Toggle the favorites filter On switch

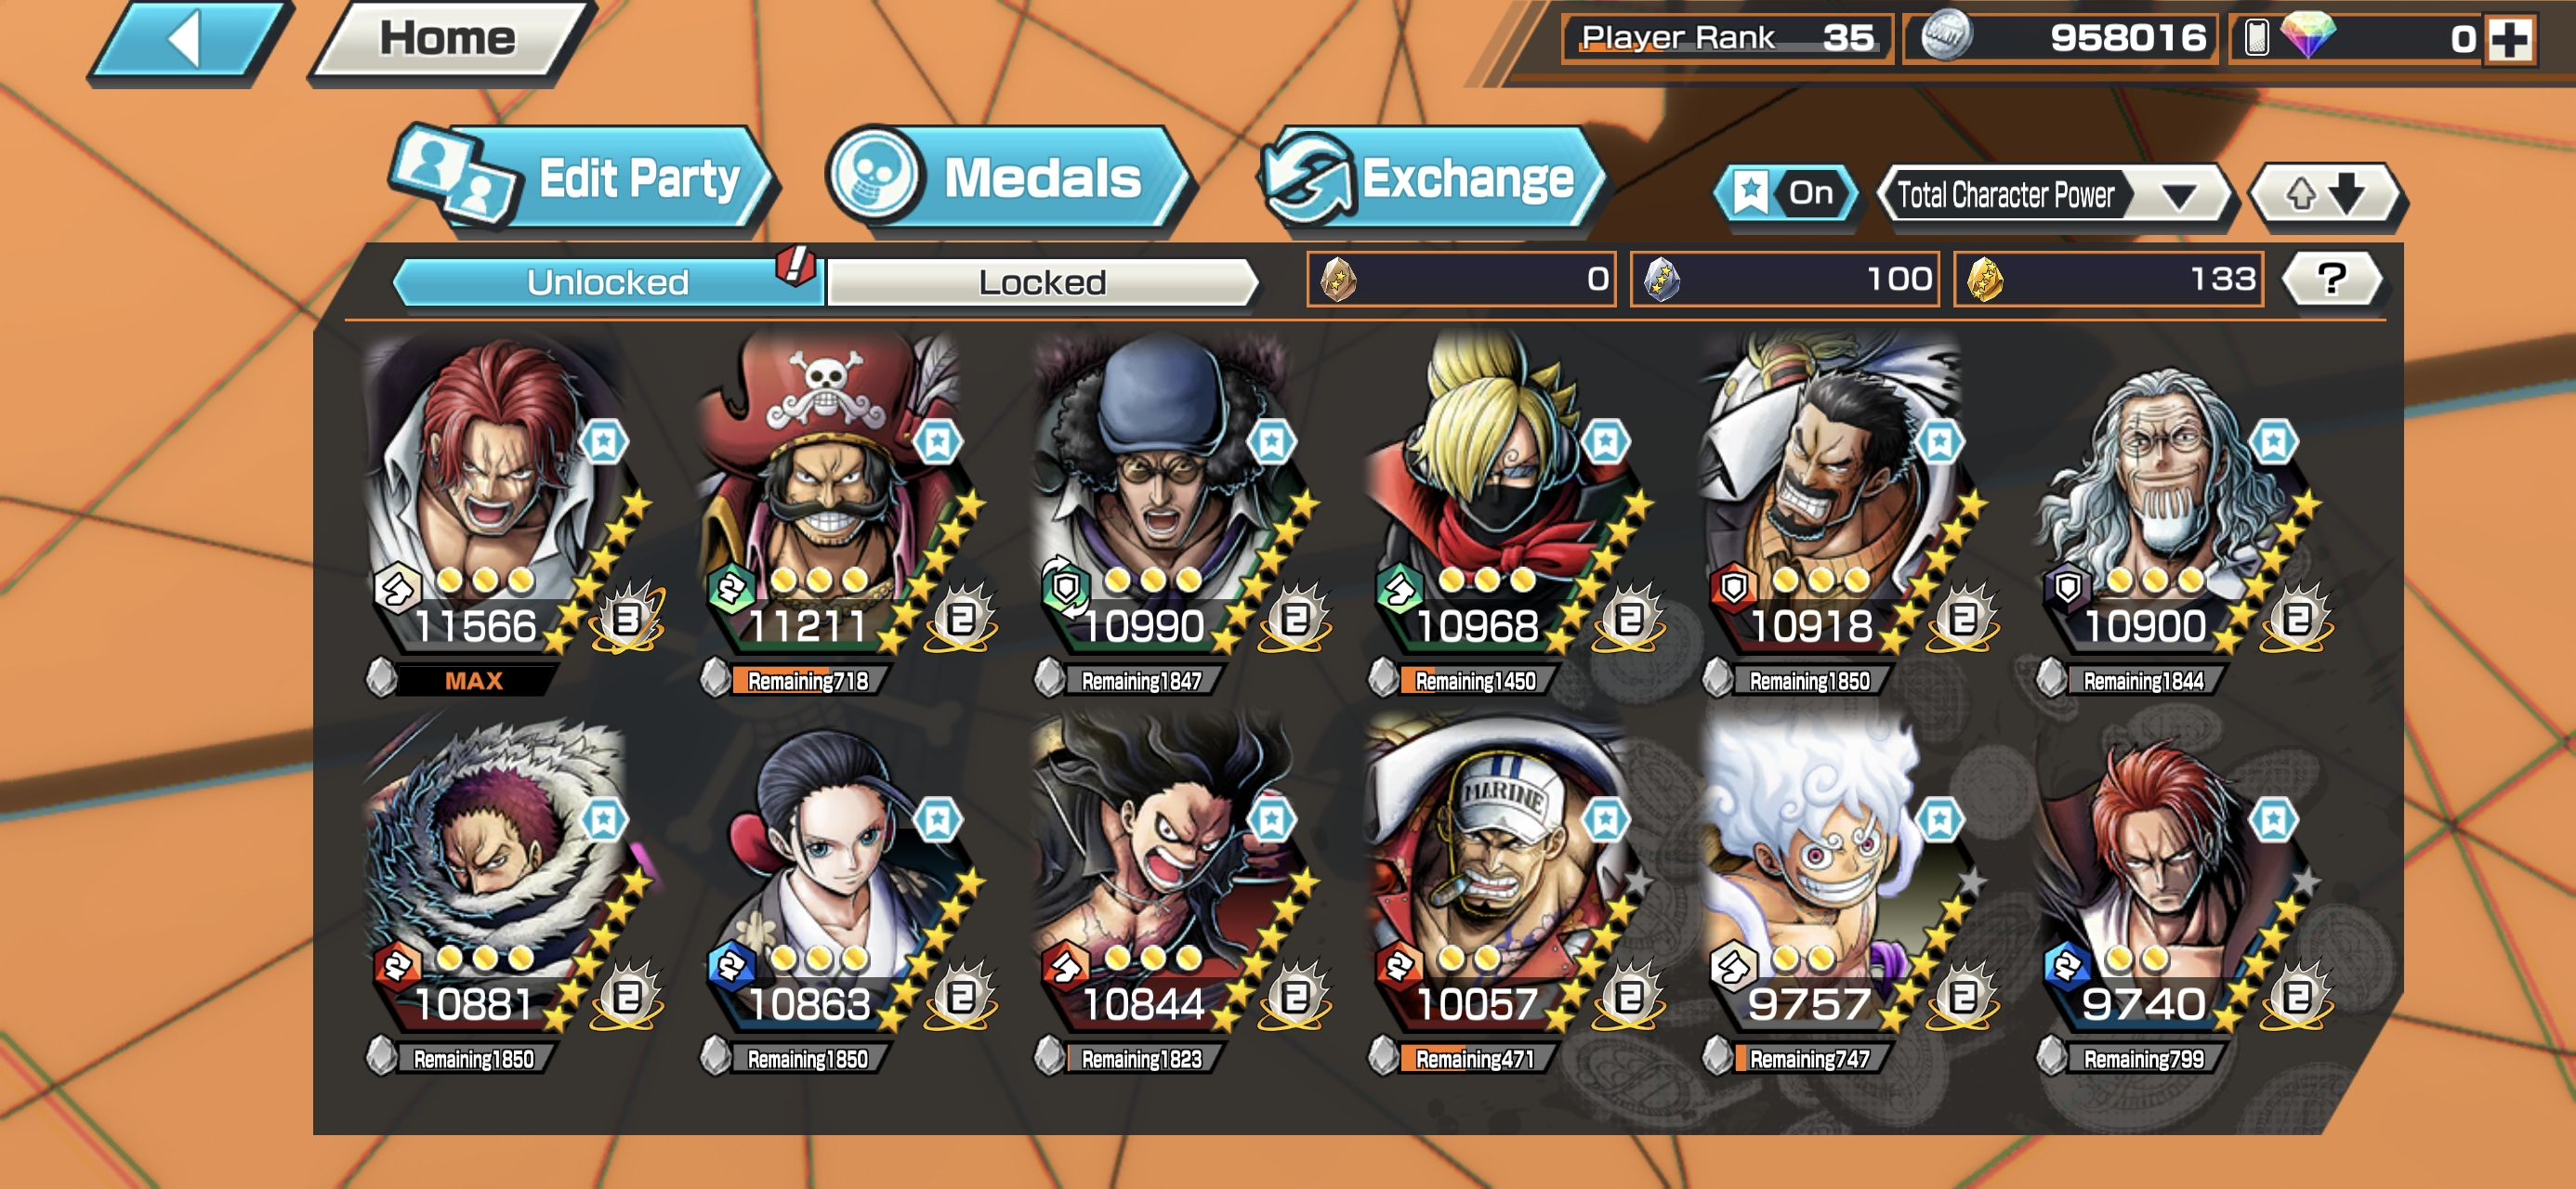coord(1788,193)
